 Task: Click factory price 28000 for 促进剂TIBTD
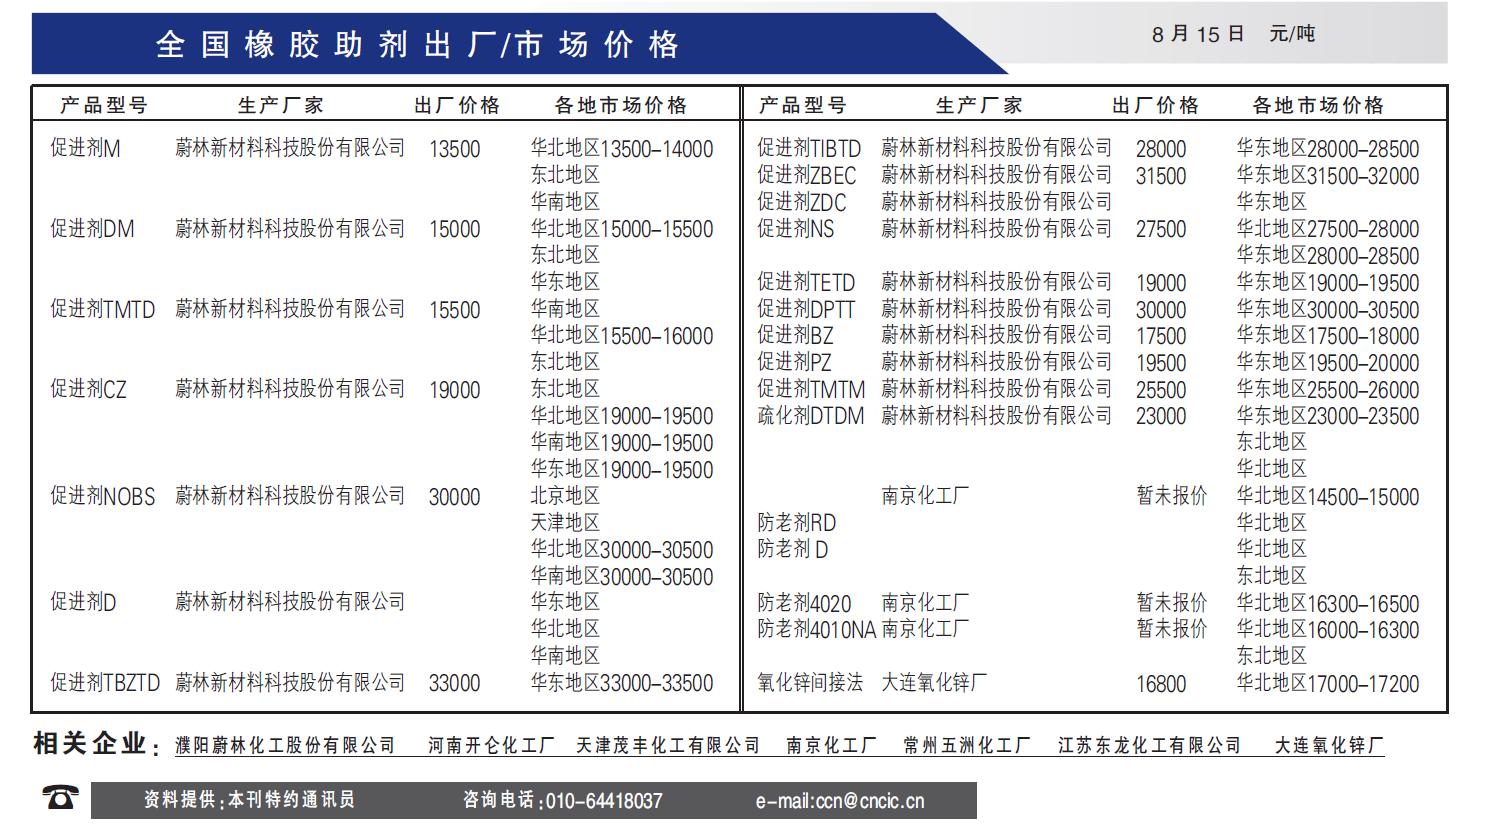(x=1161, y=149)
